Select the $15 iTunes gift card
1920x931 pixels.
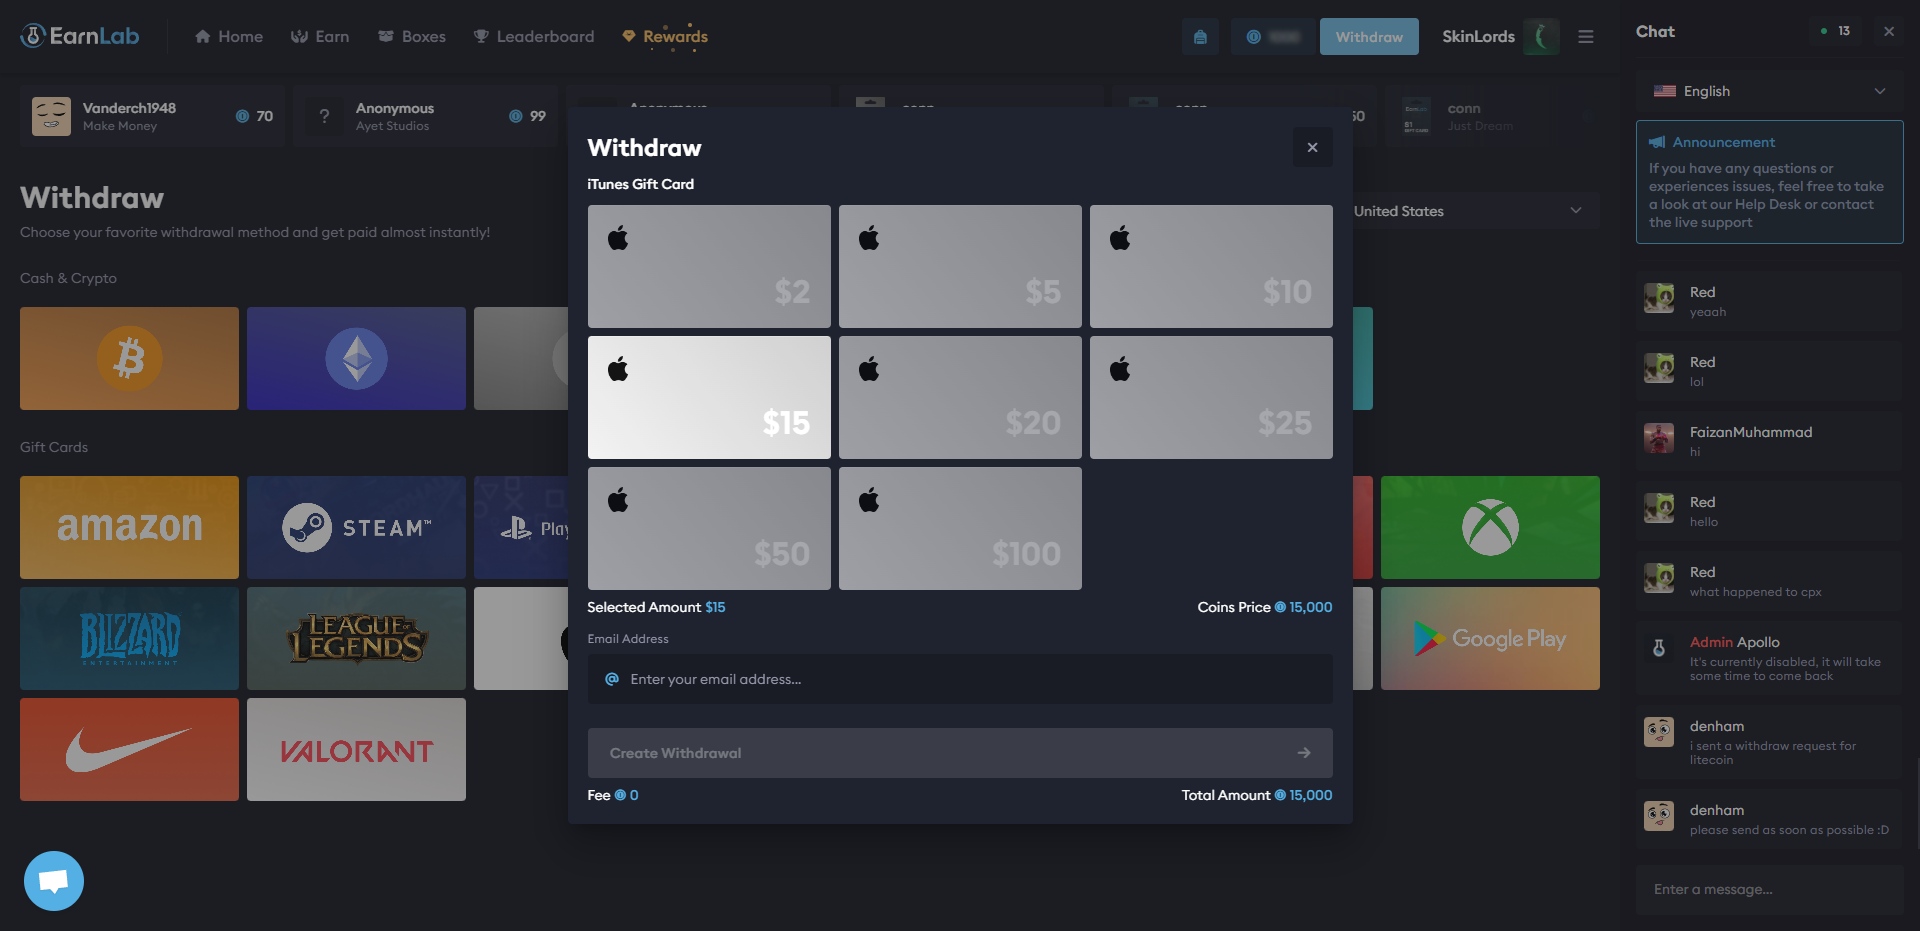tap(709, 397)
